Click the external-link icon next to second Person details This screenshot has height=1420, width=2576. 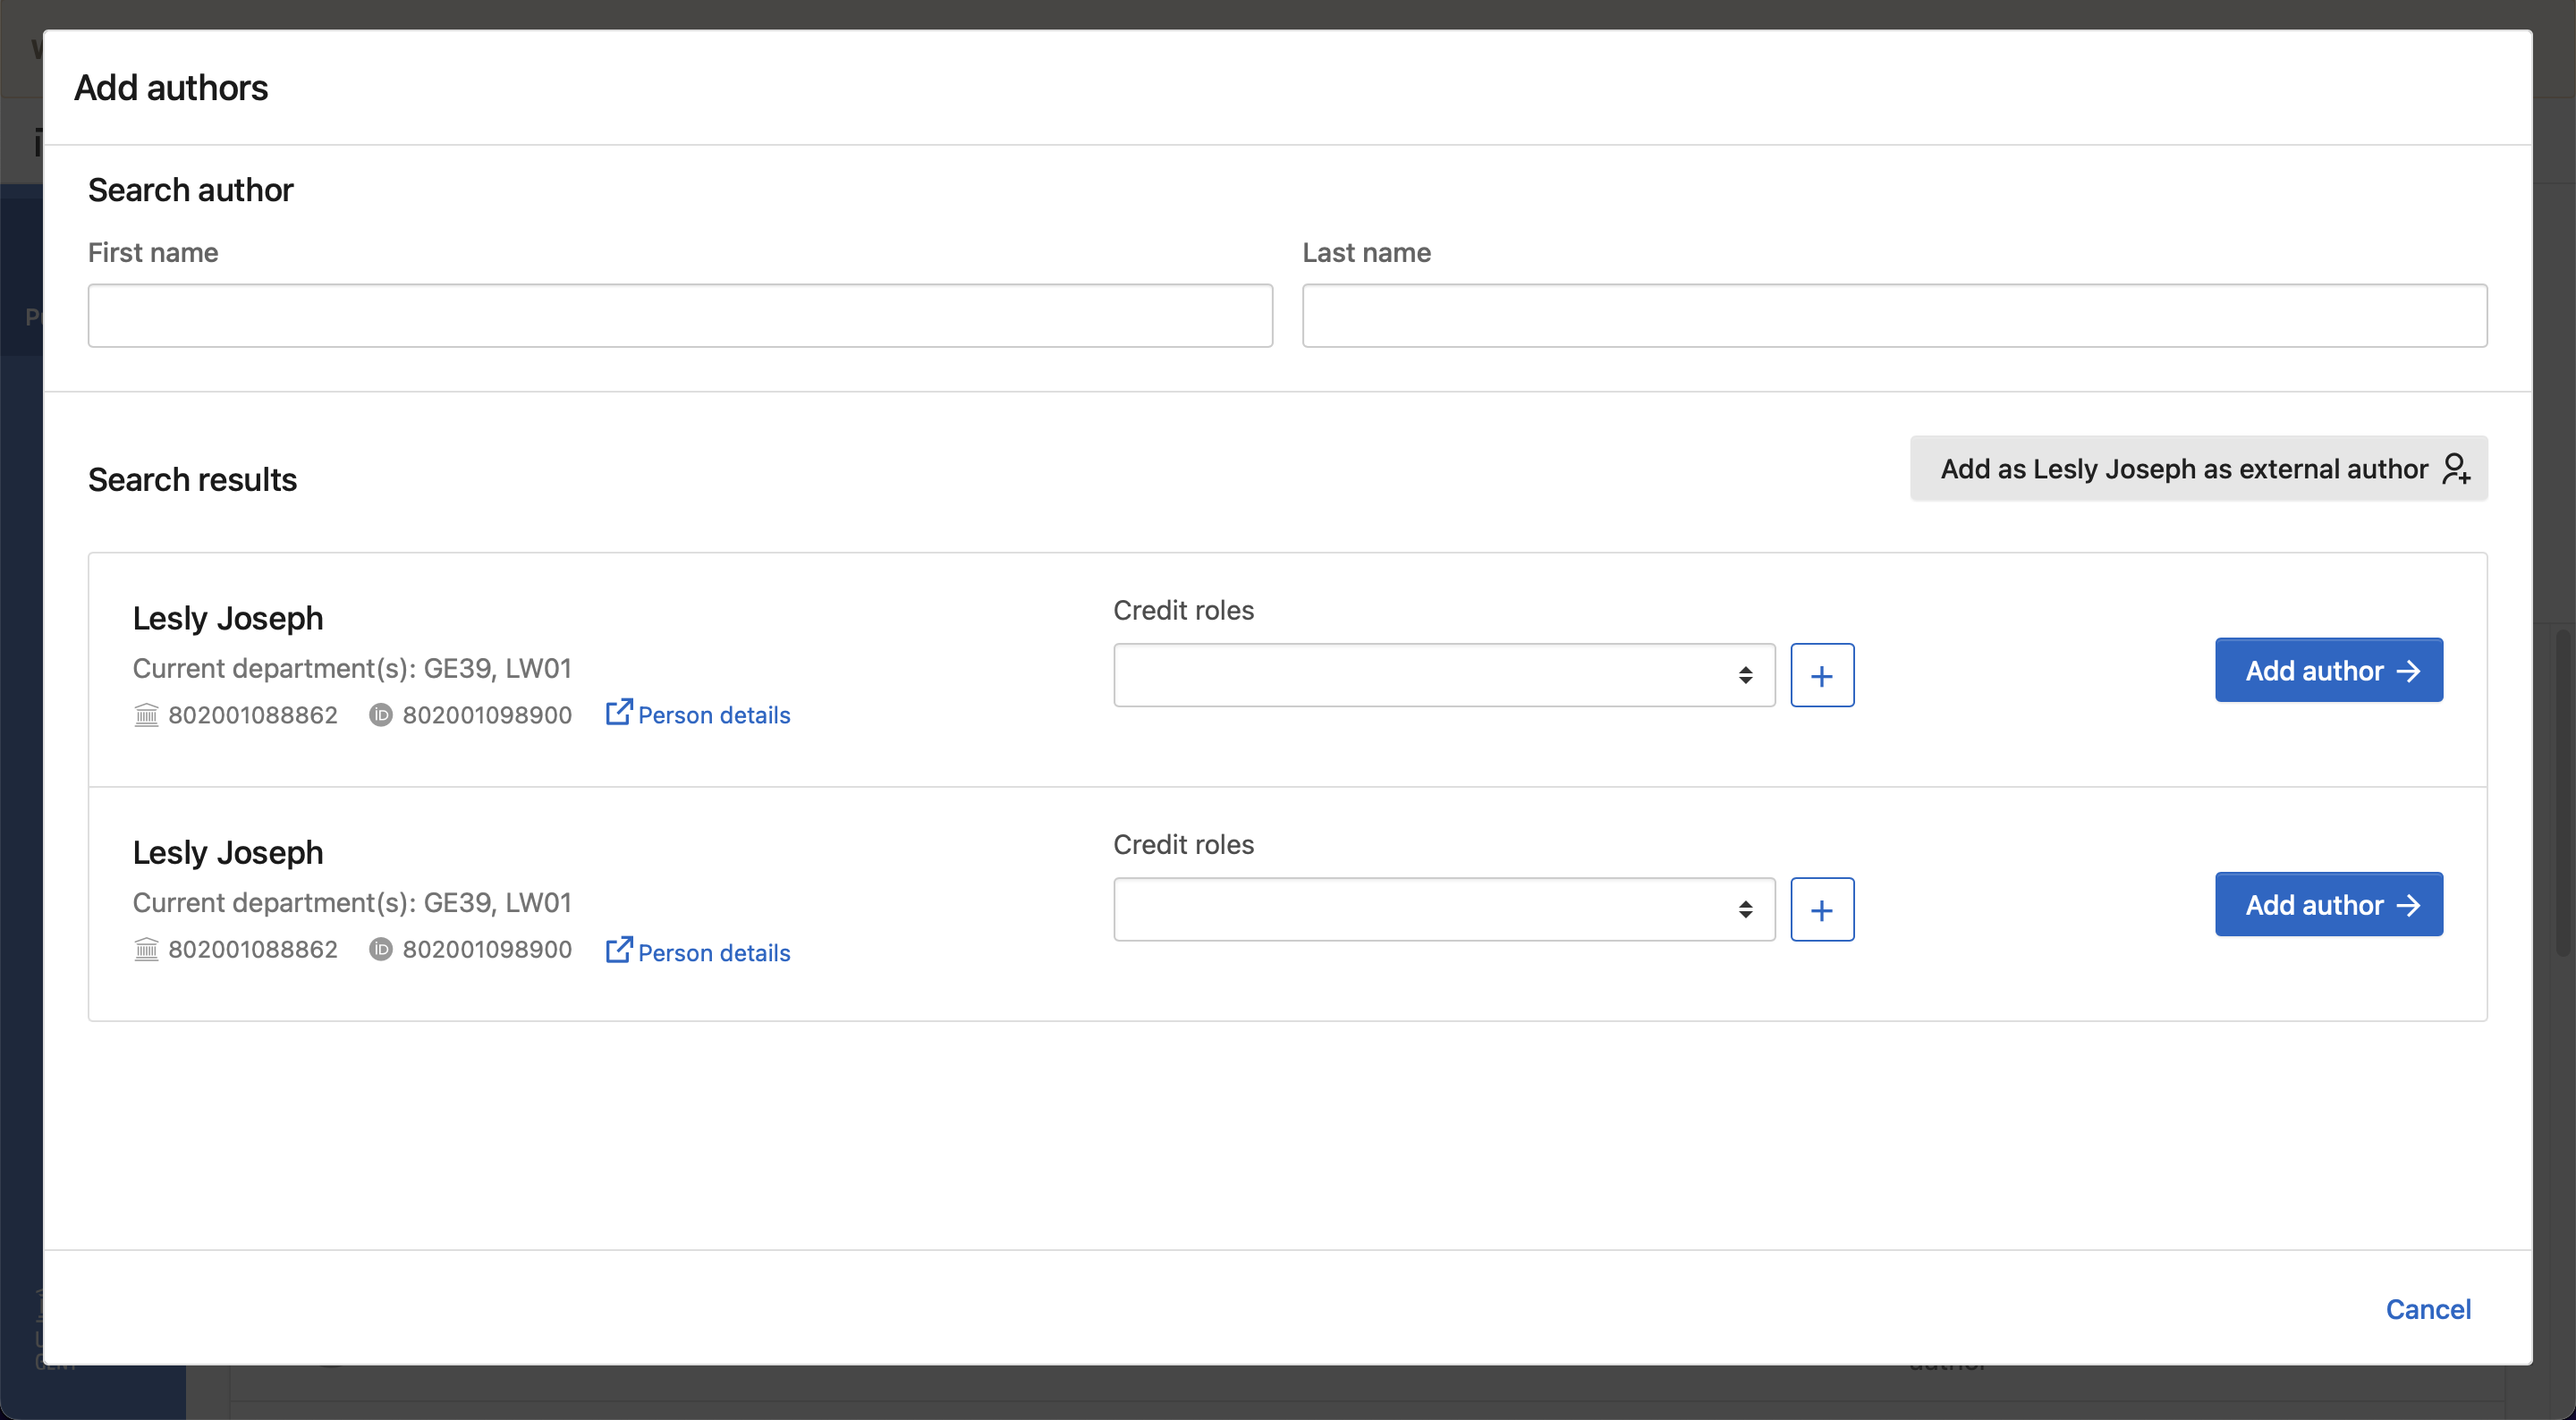tap(620, 950)
